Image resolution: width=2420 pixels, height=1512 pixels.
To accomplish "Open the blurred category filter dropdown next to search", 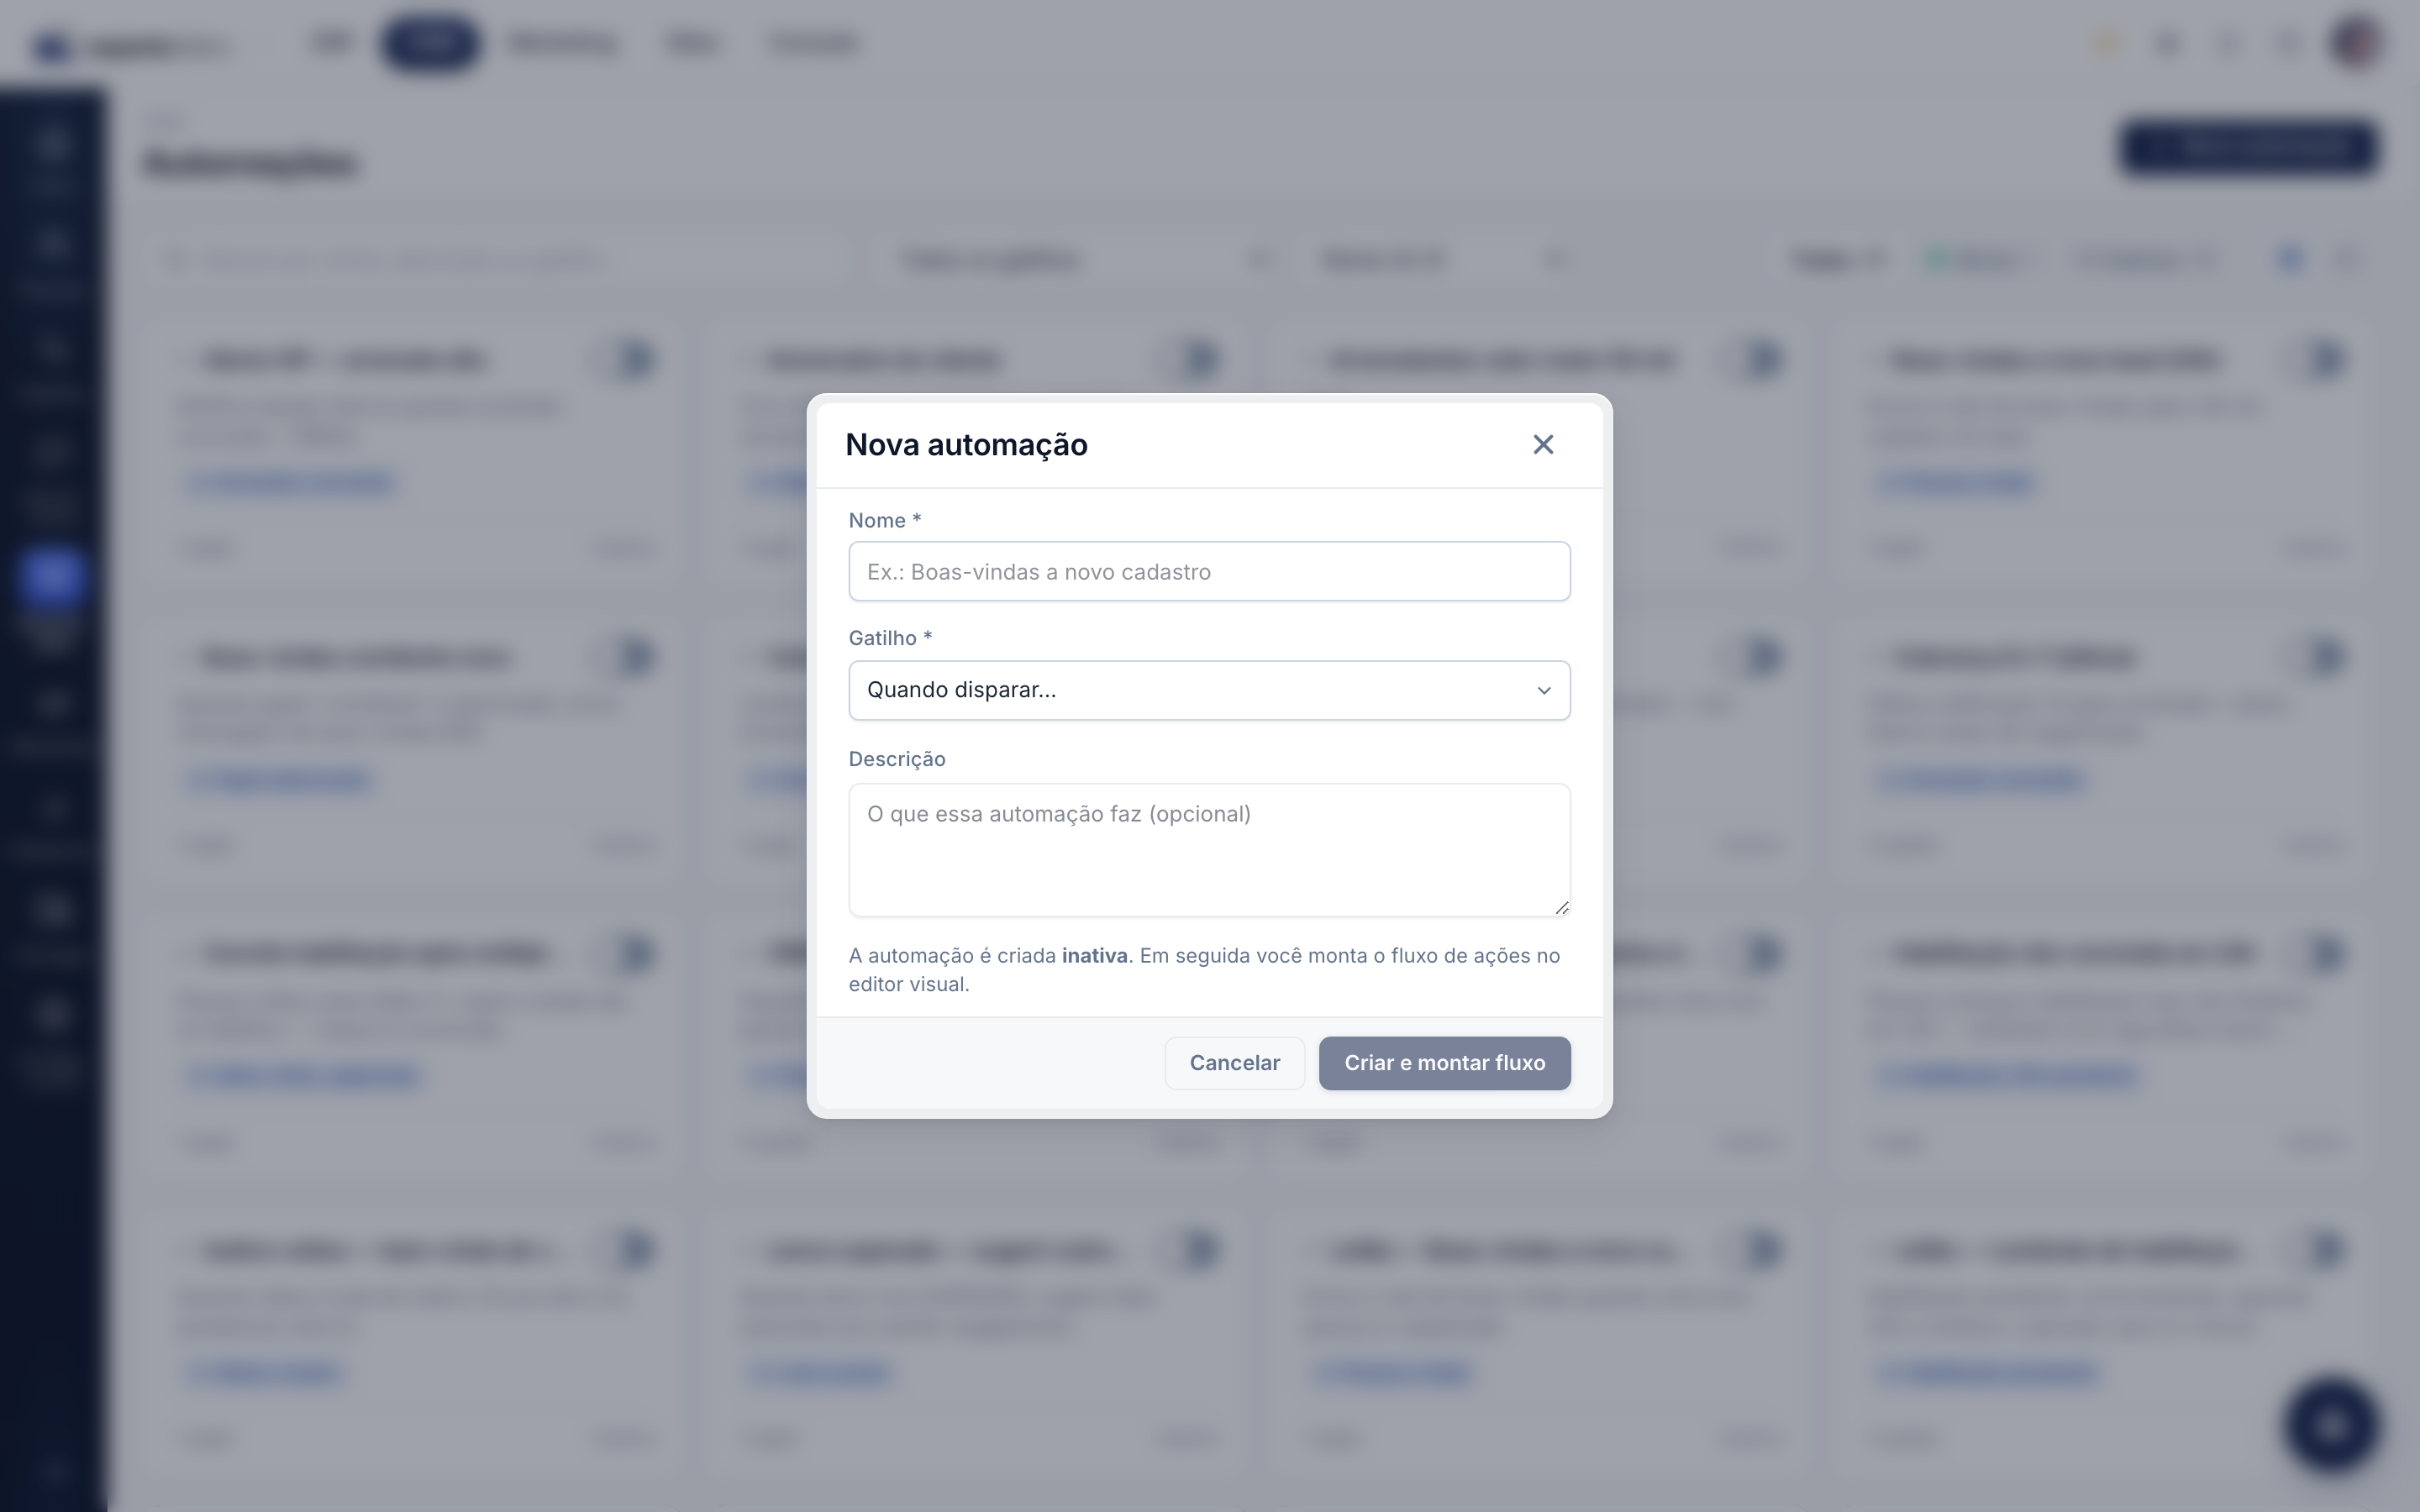I will tap(1086, 260).
